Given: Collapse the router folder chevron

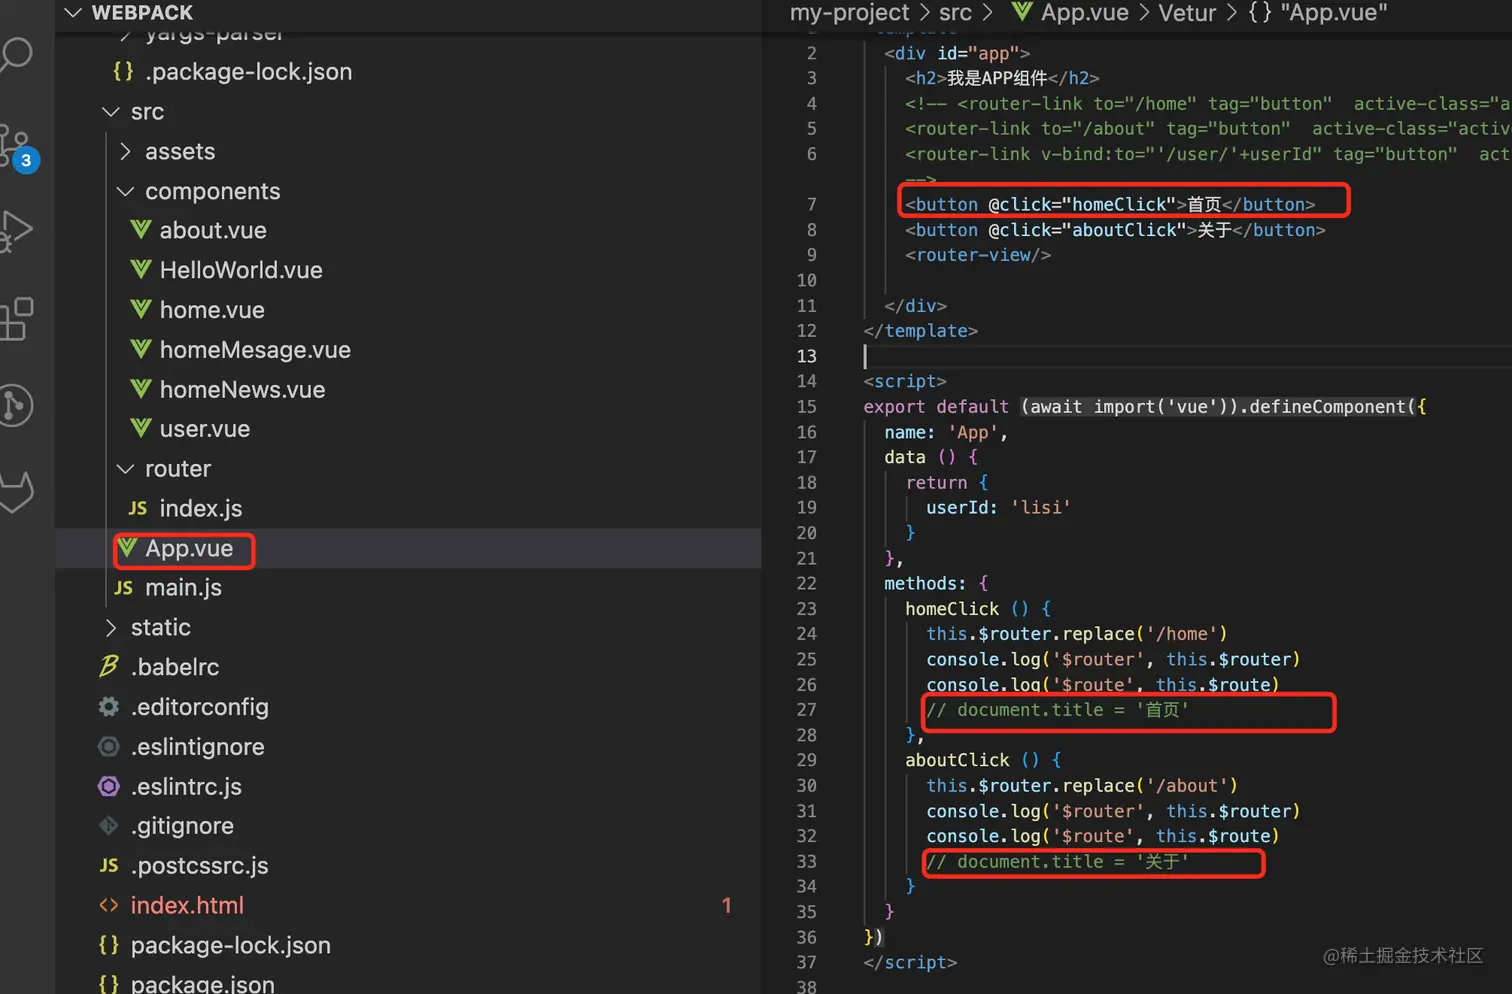Looking at the screenshot, I should (x=125, y=468).
